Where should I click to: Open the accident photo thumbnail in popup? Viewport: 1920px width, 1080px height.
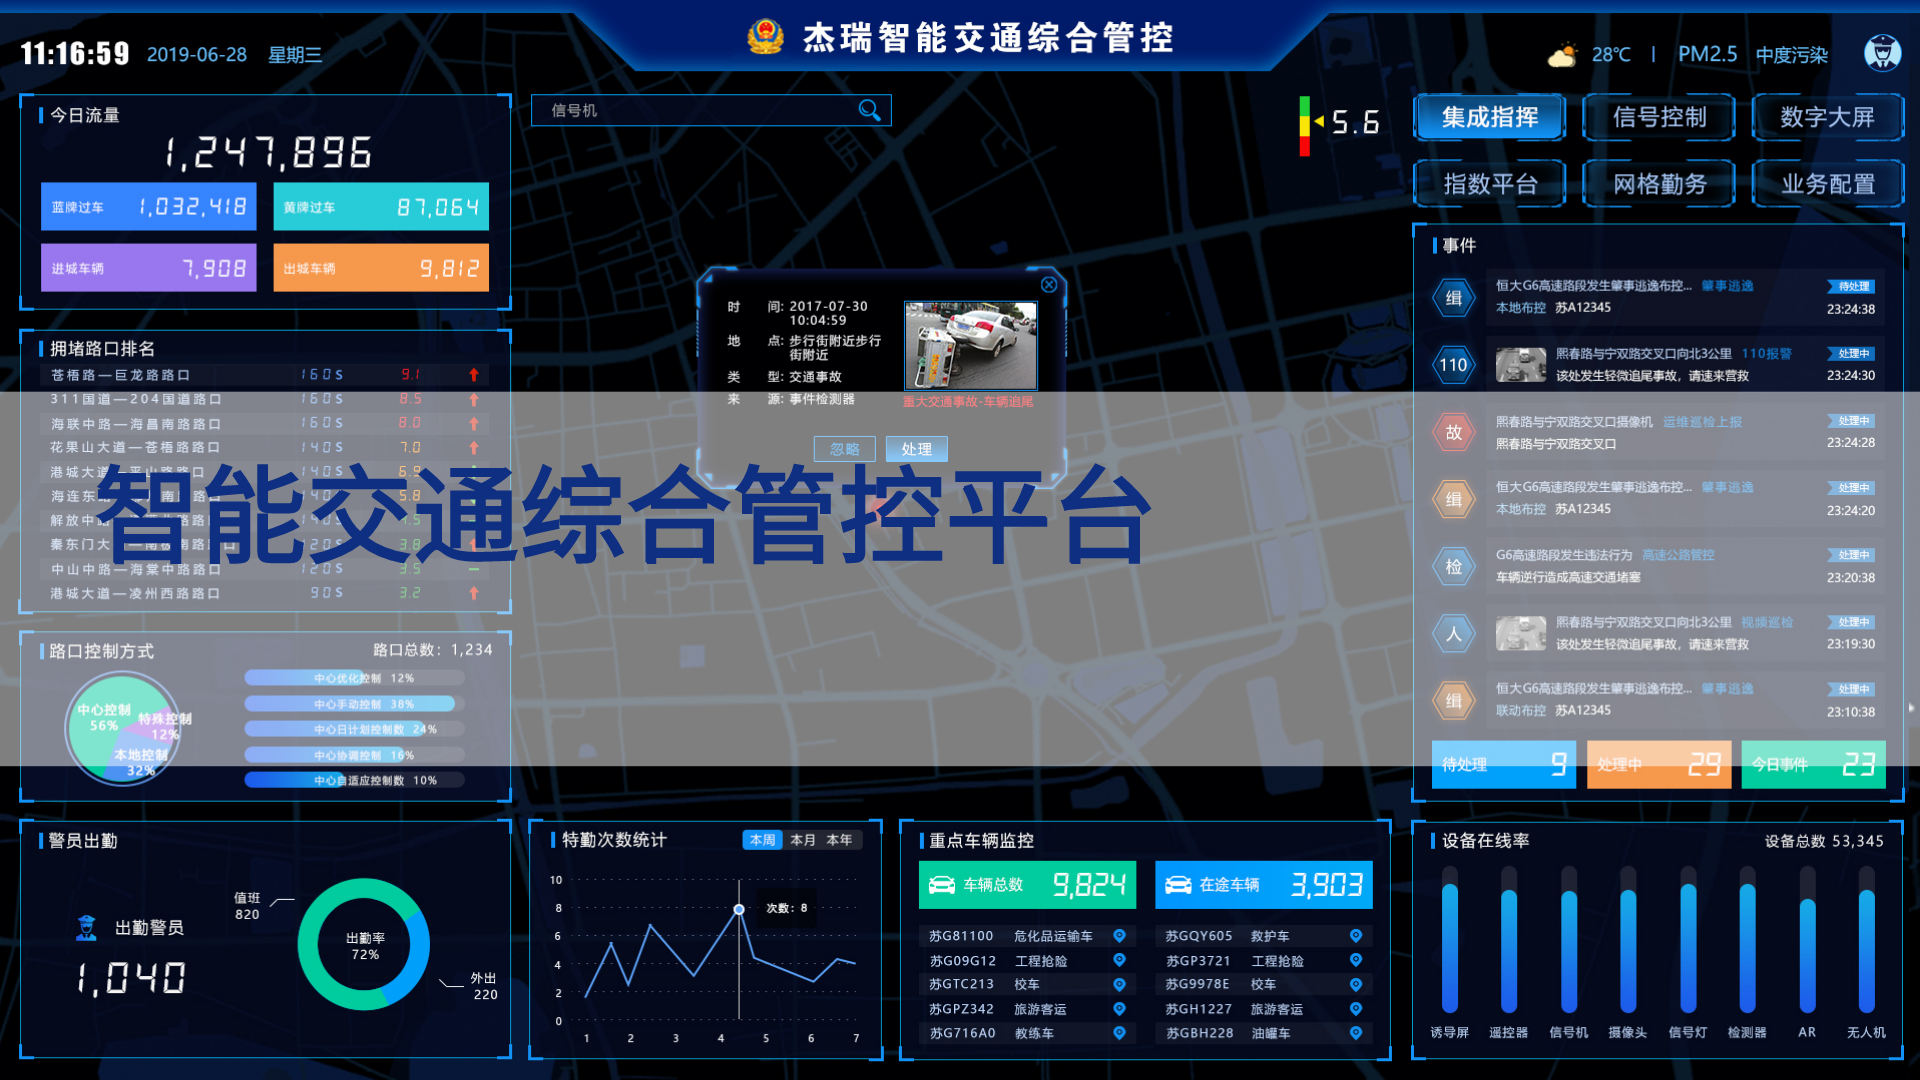coord(970,345)
